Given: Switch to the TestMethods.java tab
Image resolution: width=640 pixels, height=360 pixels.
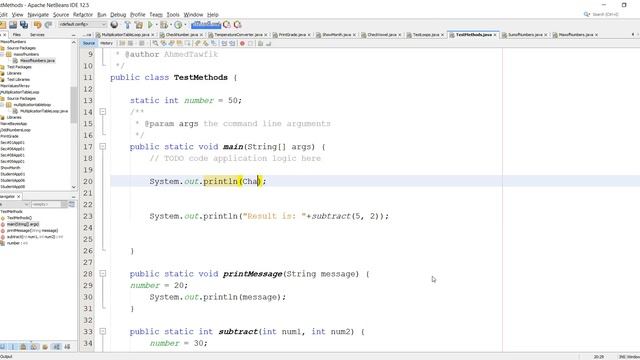Looking at the screenshot, I should click(473, 35).
